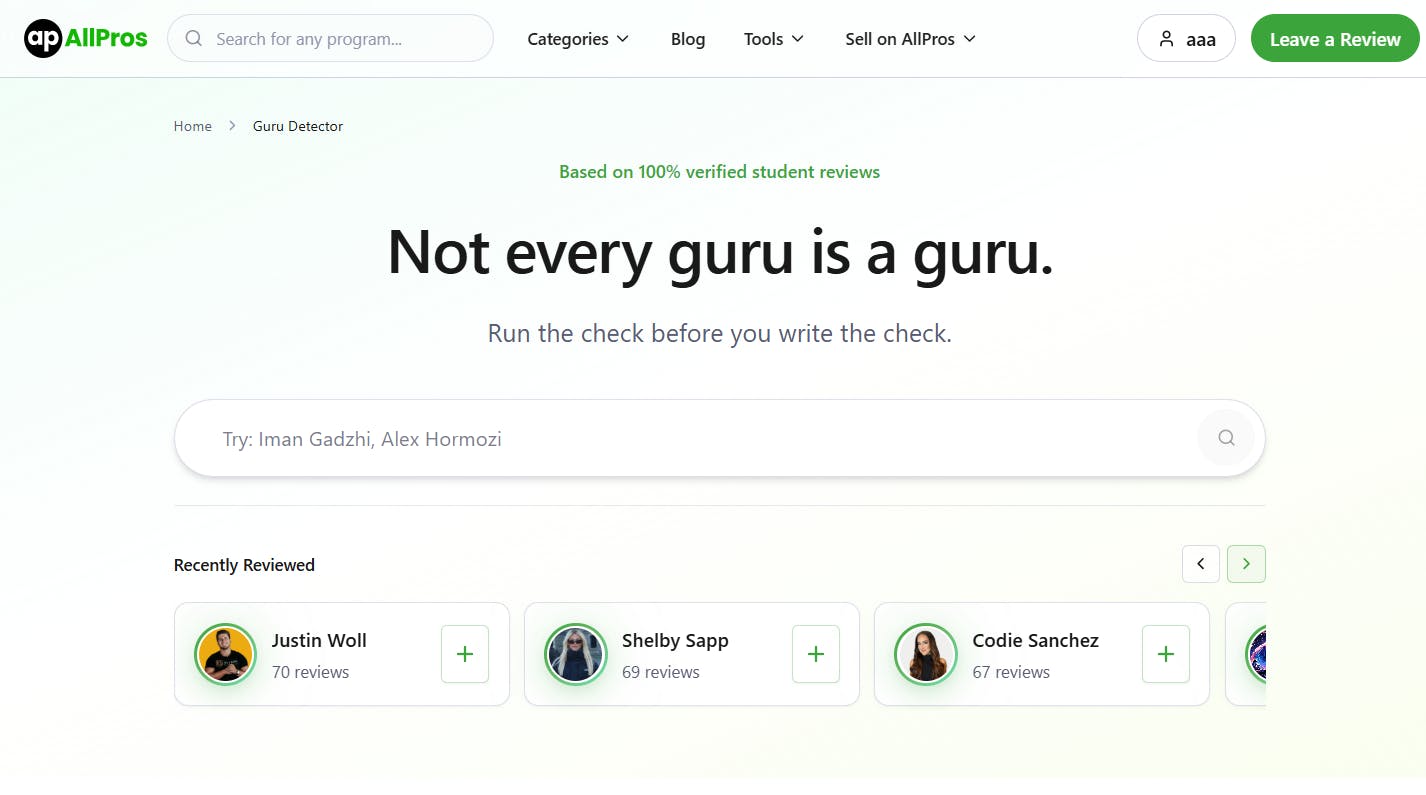
Task: Open Justin Woll's avatar photo
Action: pyautogui.click(x=225, y=654)
